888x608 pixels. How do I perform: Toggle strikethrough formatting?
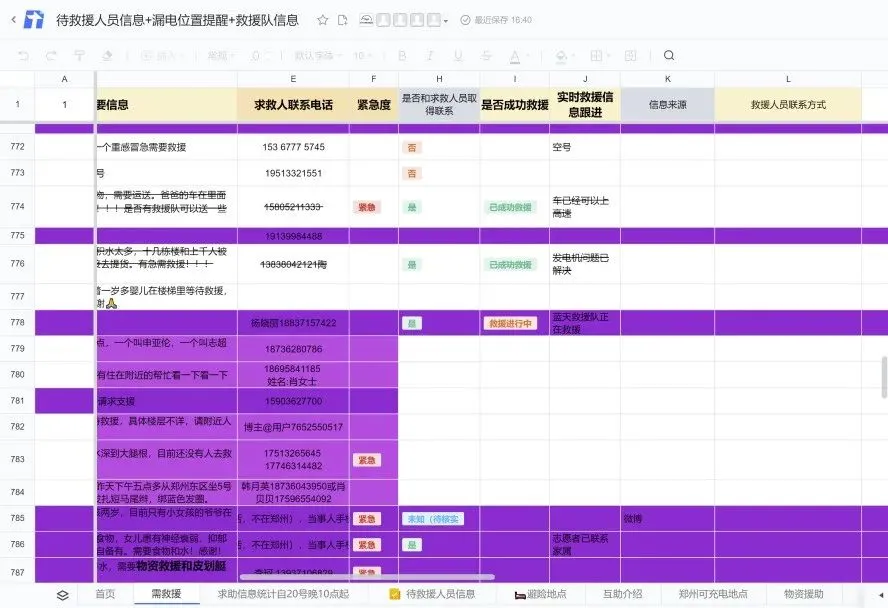tap(486, 55)
